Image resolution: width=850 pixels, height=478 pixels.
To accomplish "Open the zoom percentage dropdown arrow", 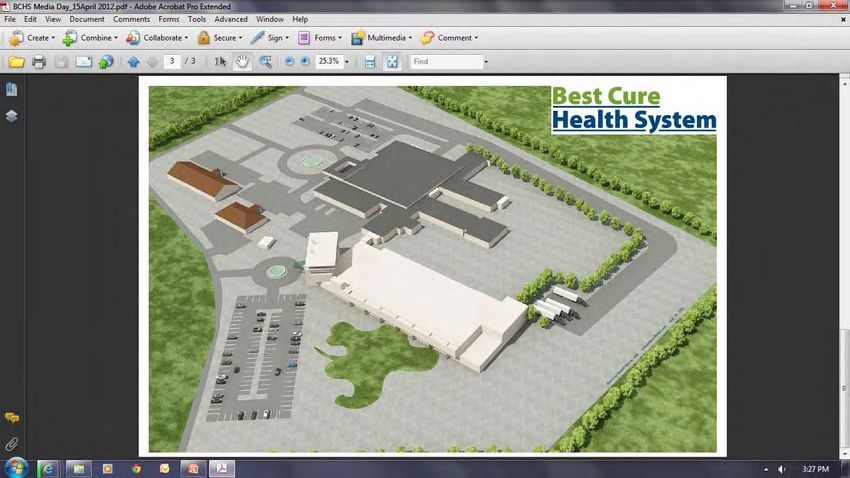I will tap(347, 62).
